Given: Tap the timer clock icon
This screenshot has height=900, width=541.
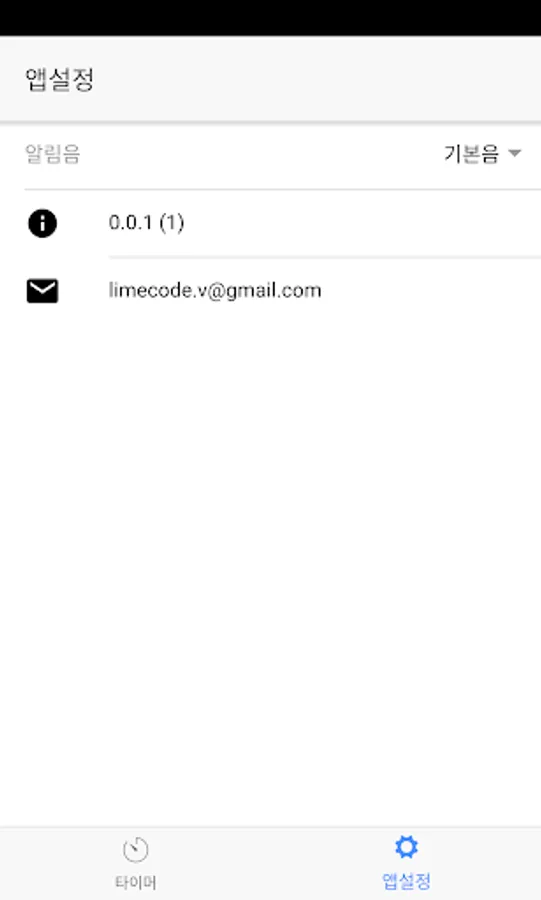Looking at the screenshot, I should [x=135, y=849].
